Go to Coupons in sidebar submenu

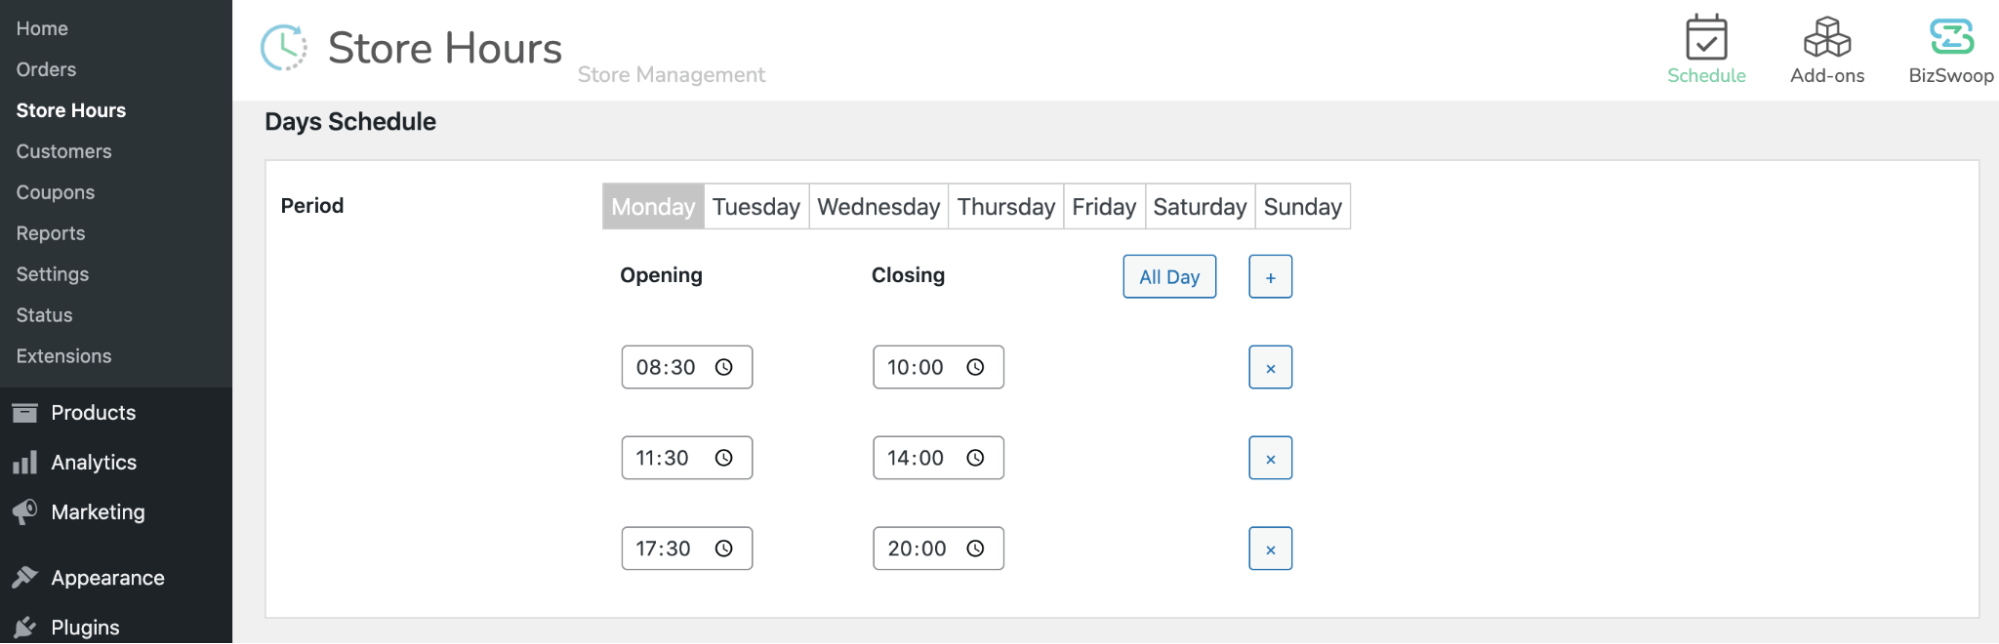pyautogui.click(x=55, y=192)
